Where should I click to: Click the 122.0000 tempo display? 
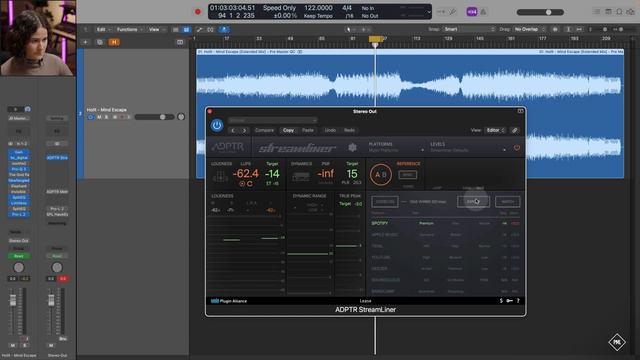318,8
